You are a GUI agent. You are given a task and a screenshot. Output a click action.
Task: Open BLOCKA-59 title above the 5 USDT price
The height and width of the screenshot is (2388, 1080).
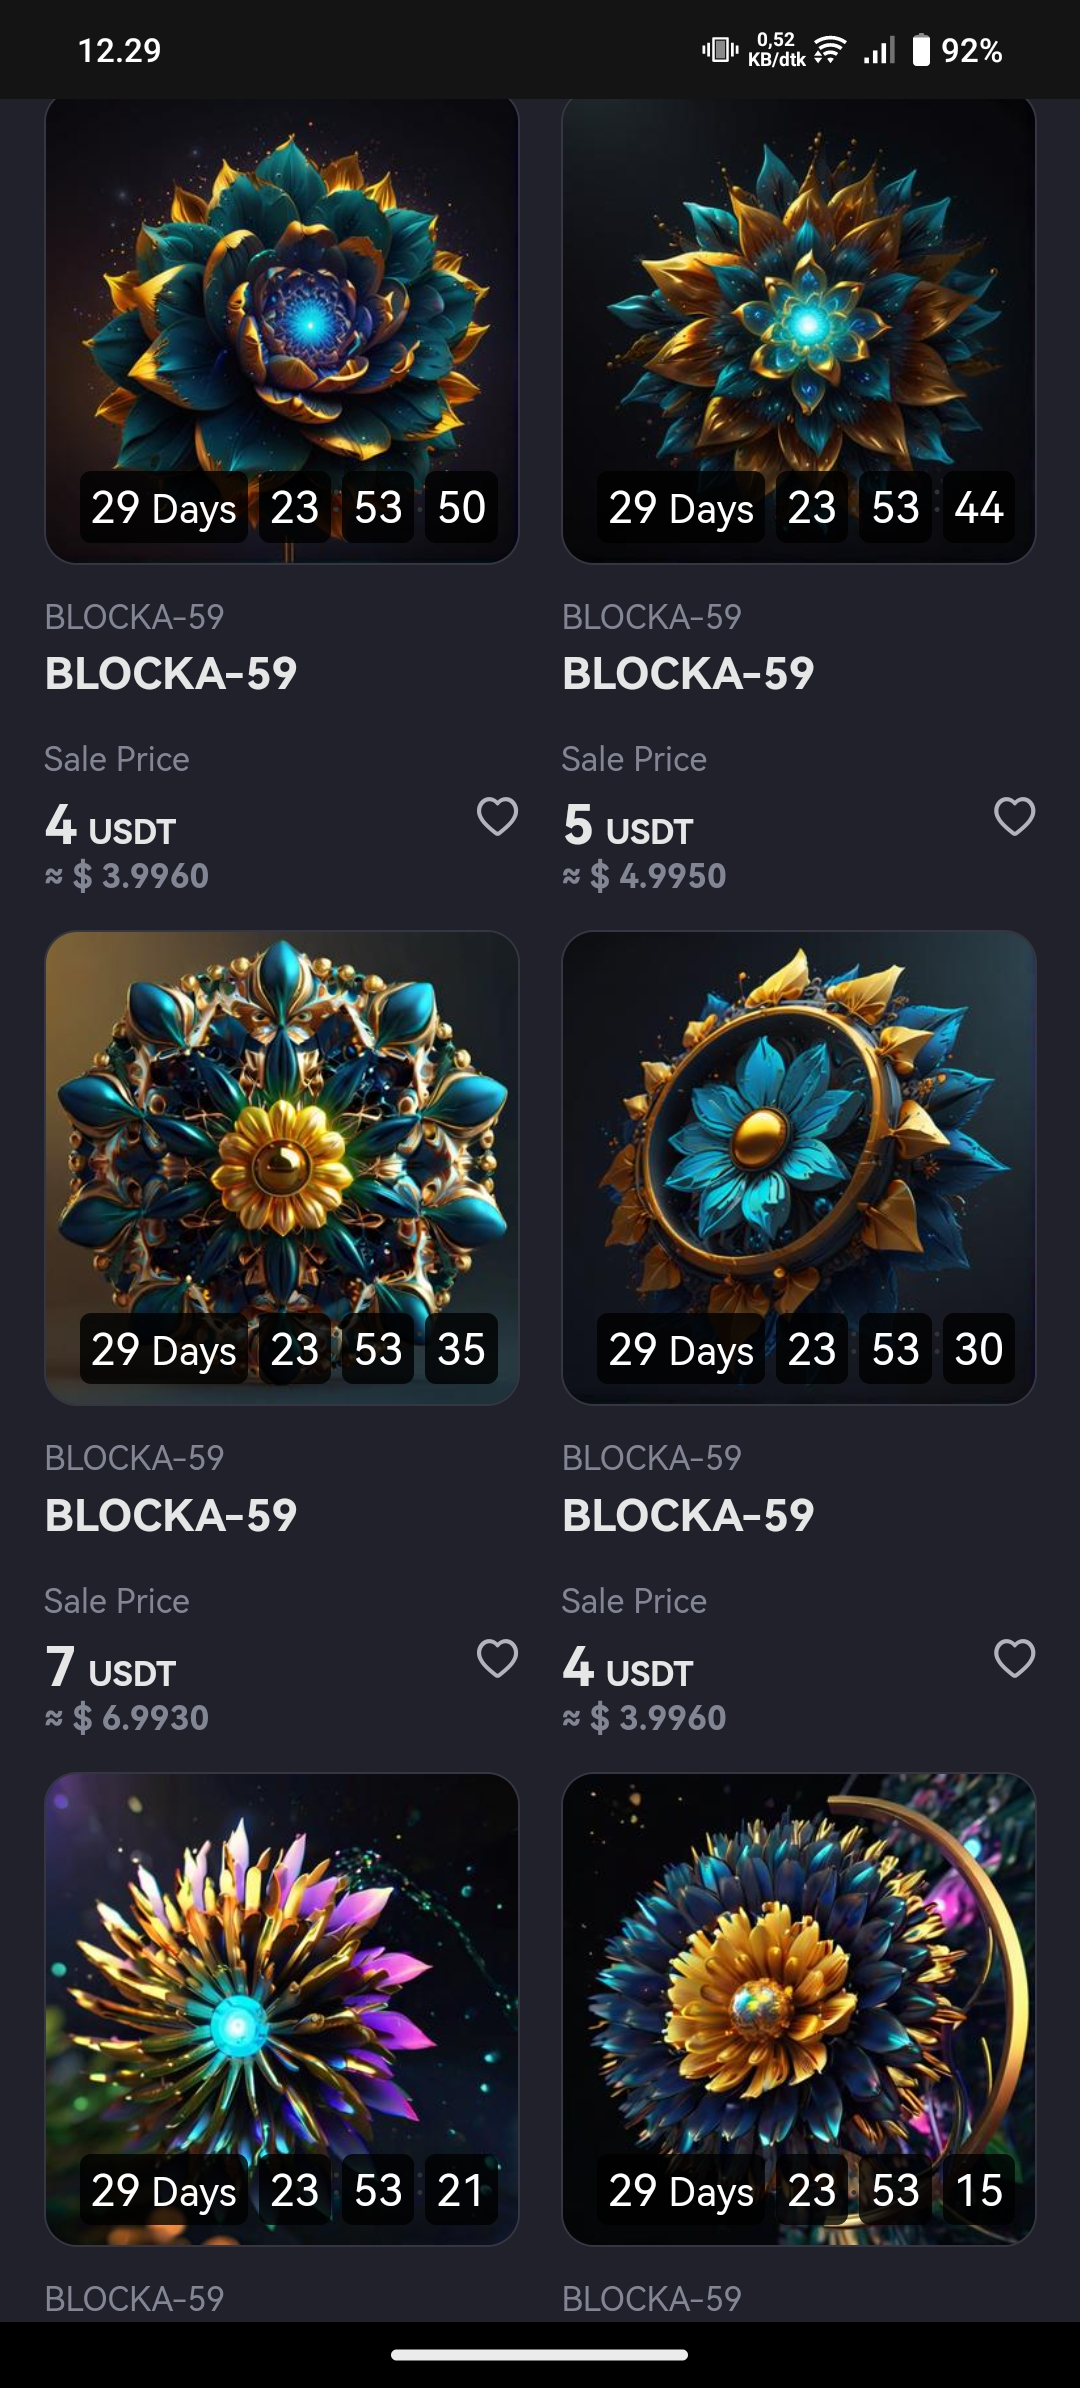(688, 673)
